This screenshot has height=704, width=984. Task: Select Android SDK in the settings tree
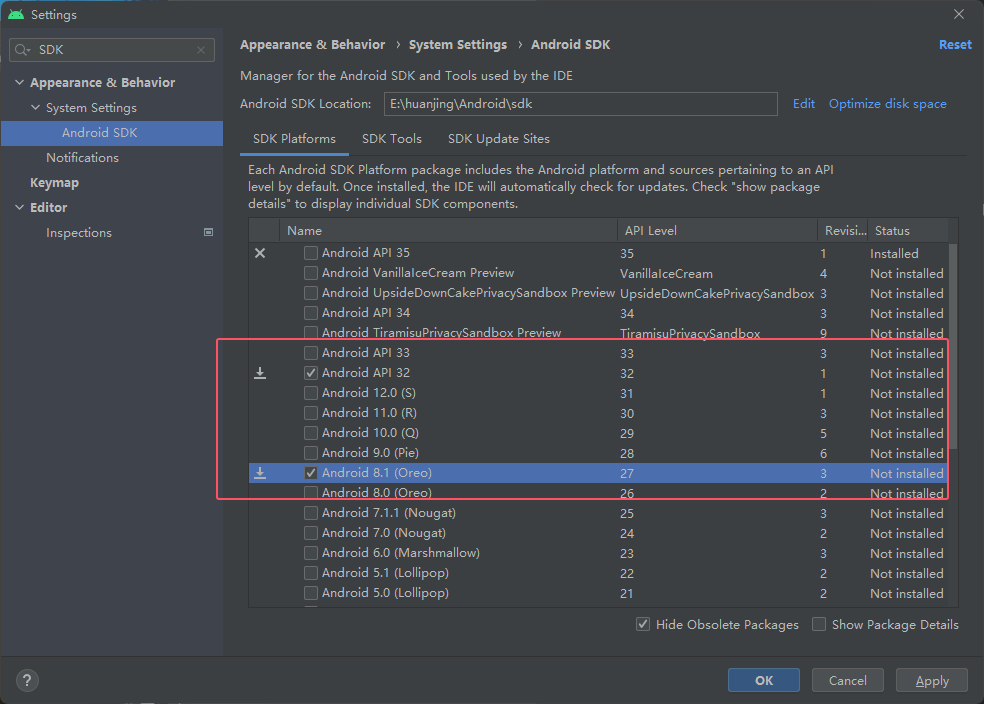pyautogui.click(x=112, y=133)
